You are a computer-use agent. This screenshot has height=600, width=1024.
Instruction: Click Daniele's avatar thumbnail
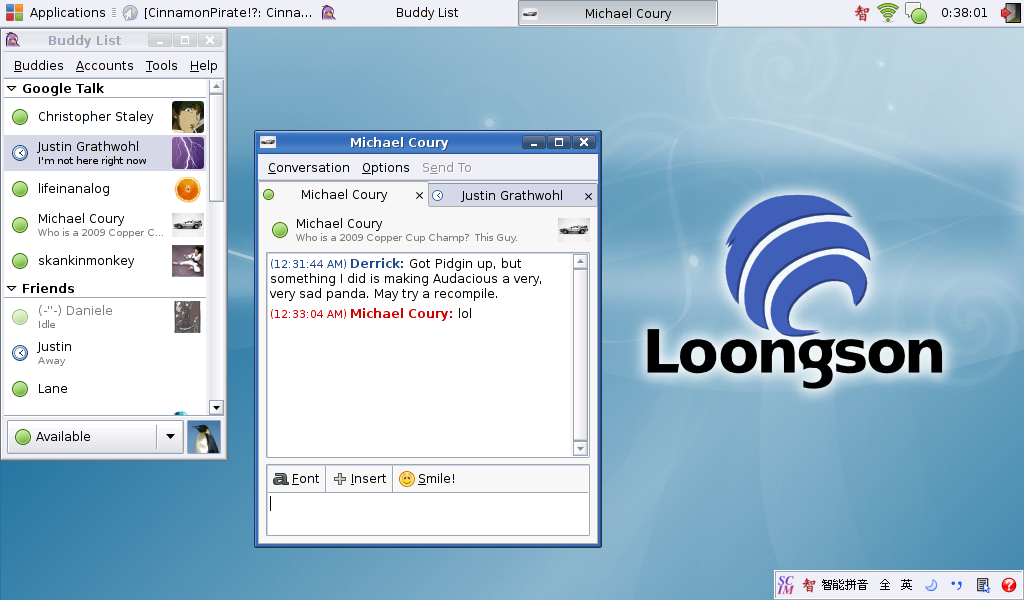click(x=187, y=317)
